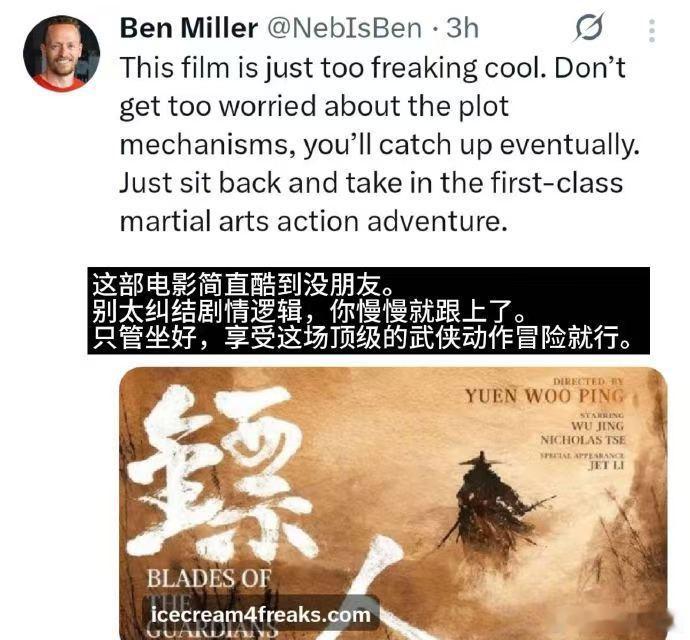This screenshot has height=640, width=690.
Task: Click the icecream4freaks.com watermark label
Action: tap(261, 614)
